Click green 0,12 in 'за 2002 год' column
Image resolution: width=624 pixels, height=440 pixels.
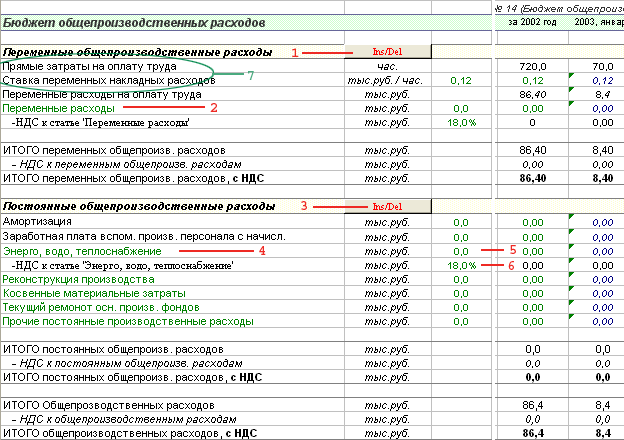[533, 81]
